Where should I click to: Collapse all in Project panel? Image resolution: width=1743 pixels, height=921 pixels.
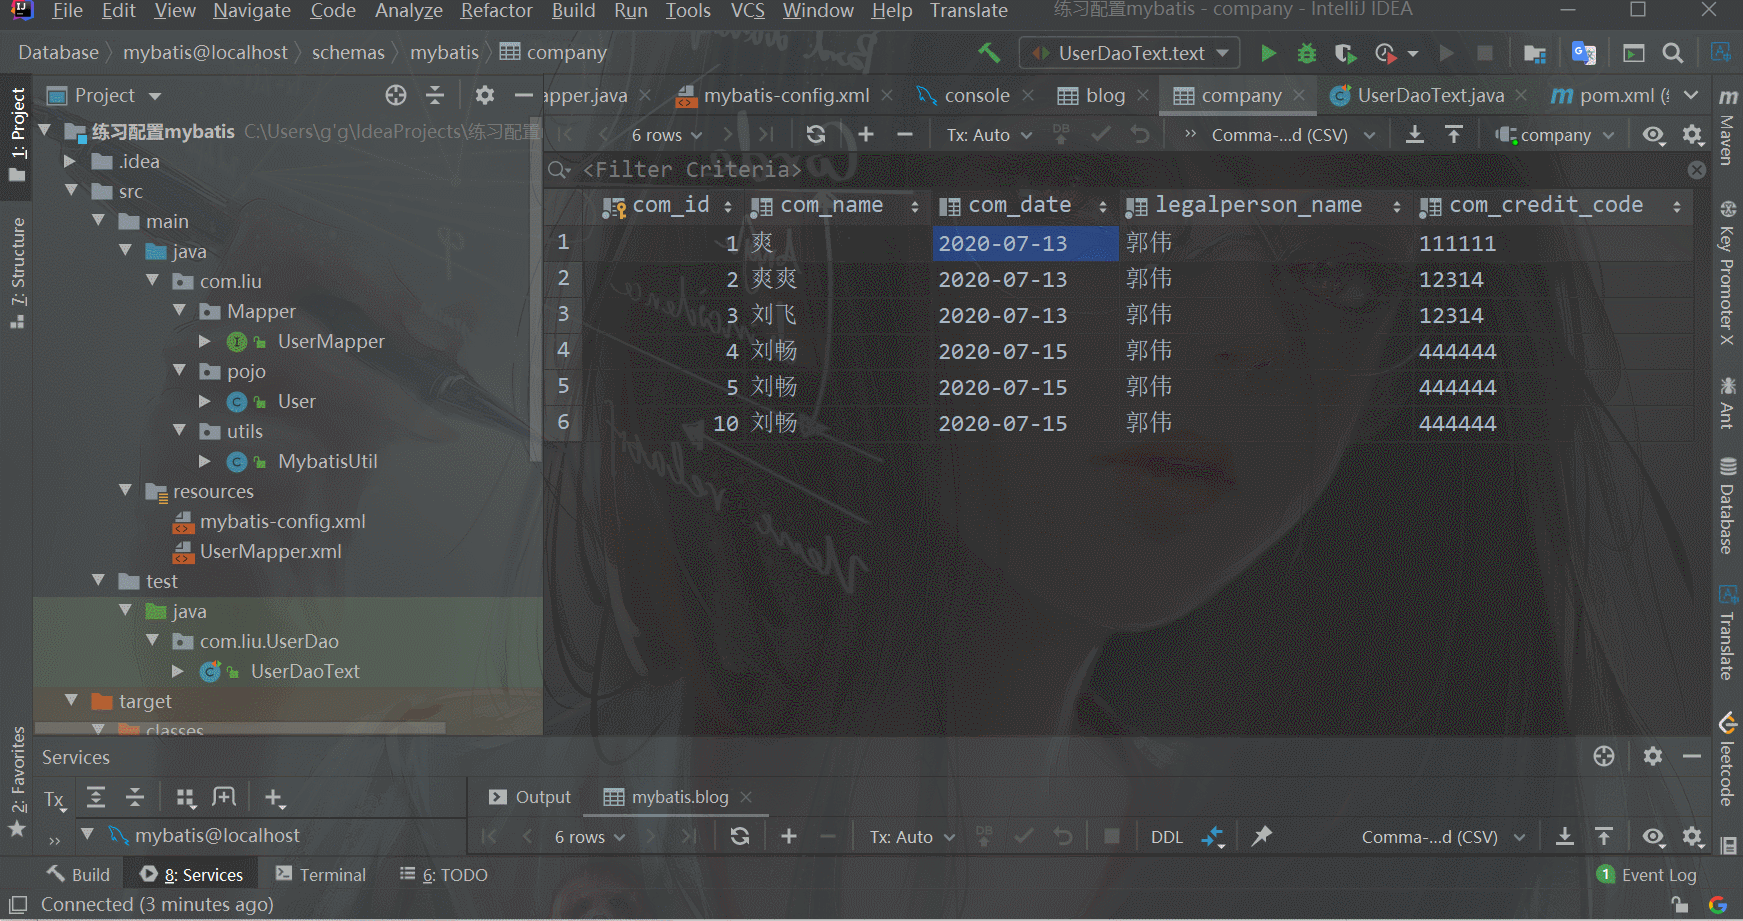pyautogui.click(x=435, y=95)
